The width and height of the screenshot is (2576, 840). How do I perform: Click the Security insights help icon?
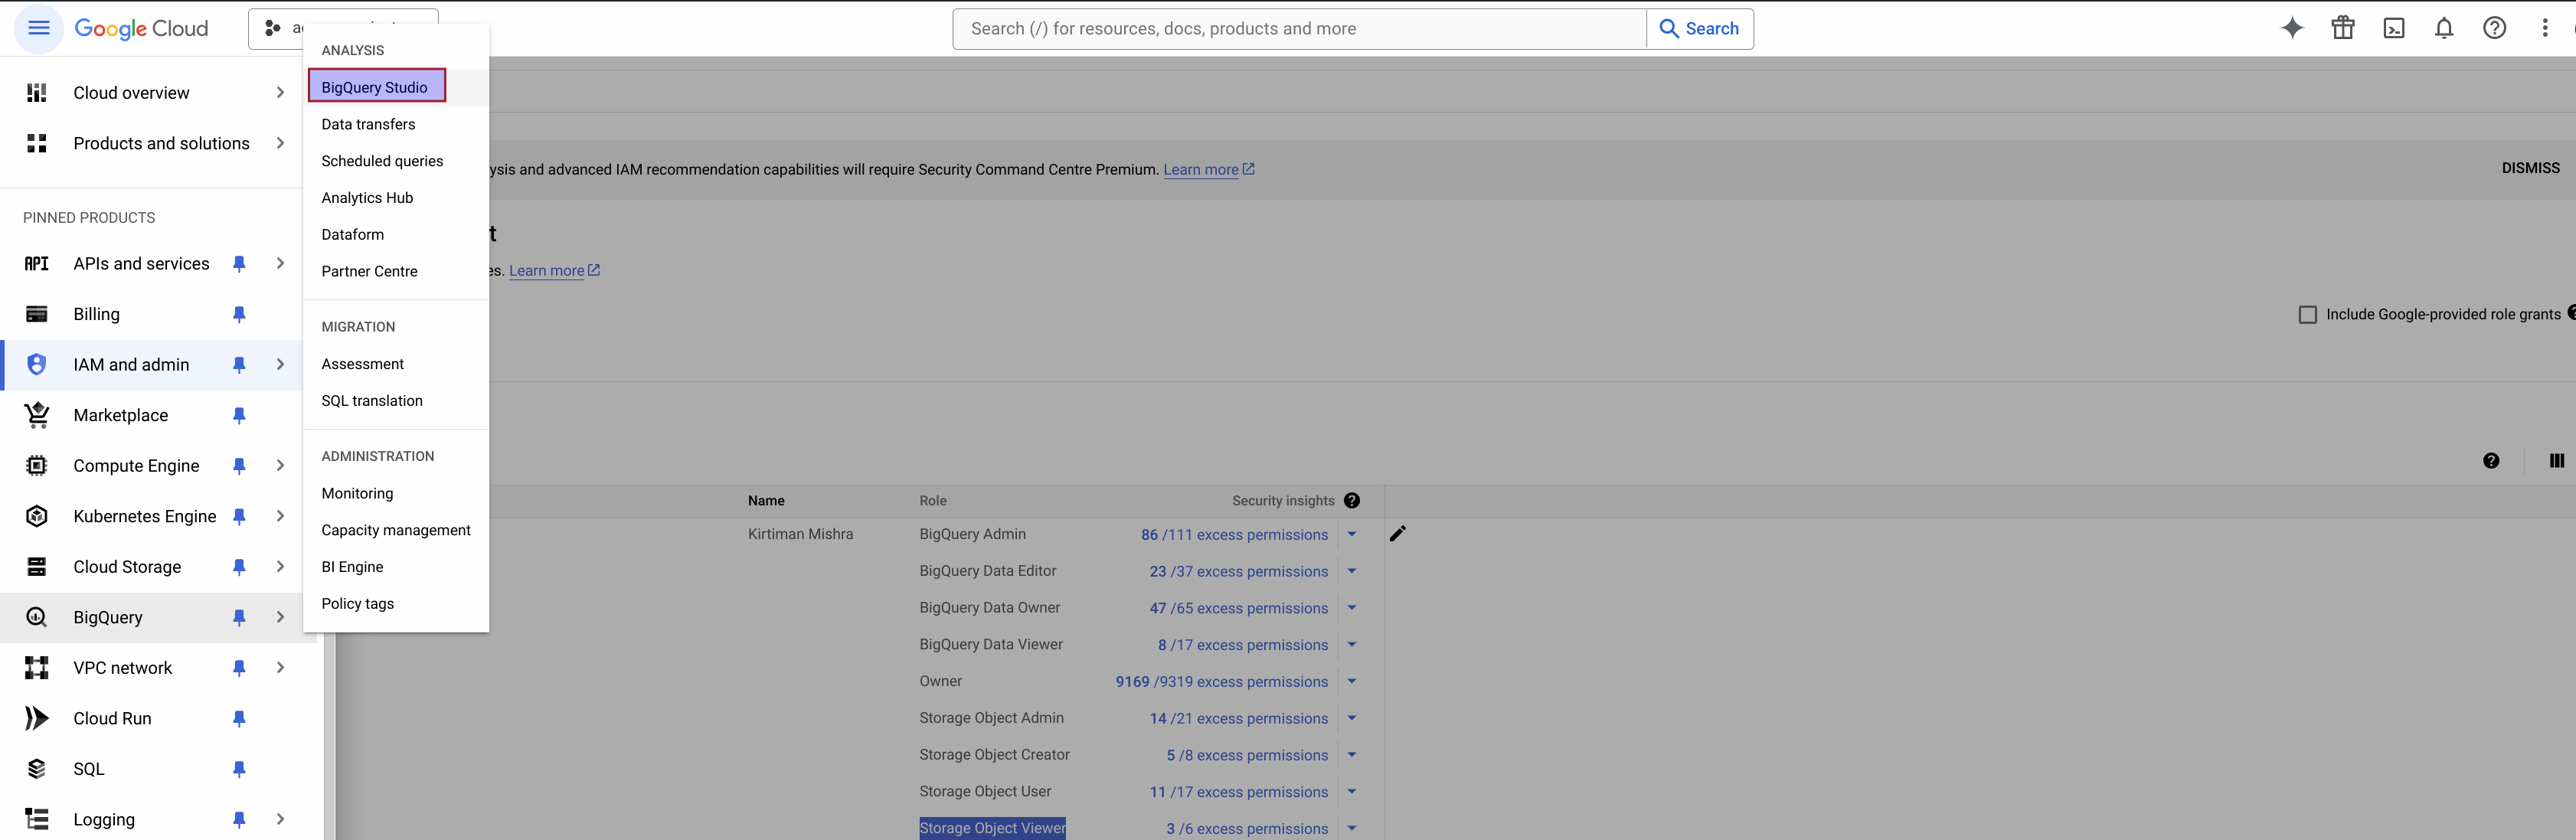[1352, 500]
